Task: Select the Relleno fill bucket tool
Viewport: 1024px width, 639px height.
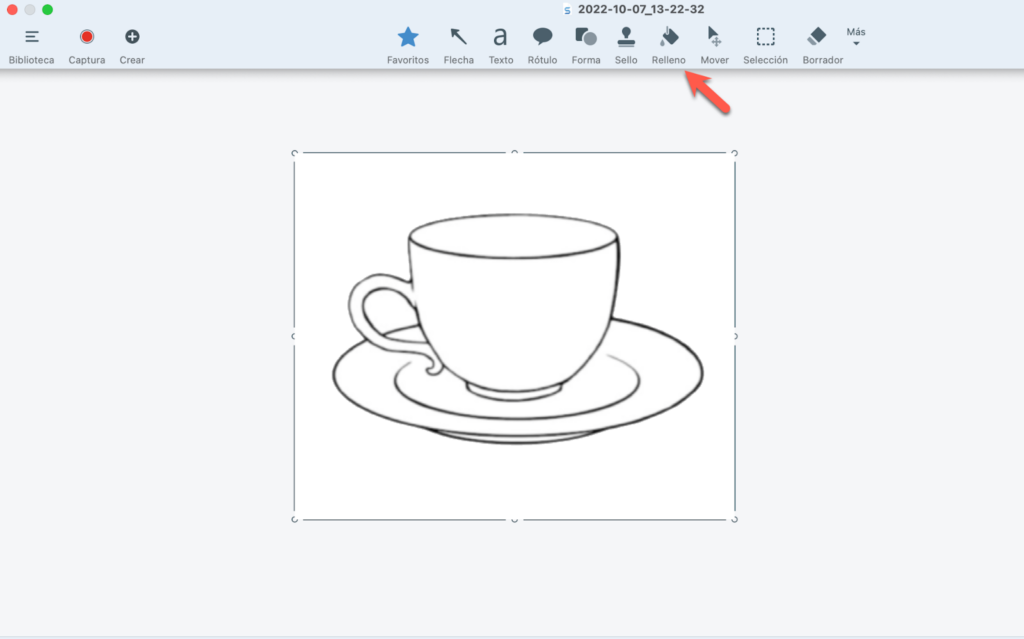Action: [x=669, y=37]
